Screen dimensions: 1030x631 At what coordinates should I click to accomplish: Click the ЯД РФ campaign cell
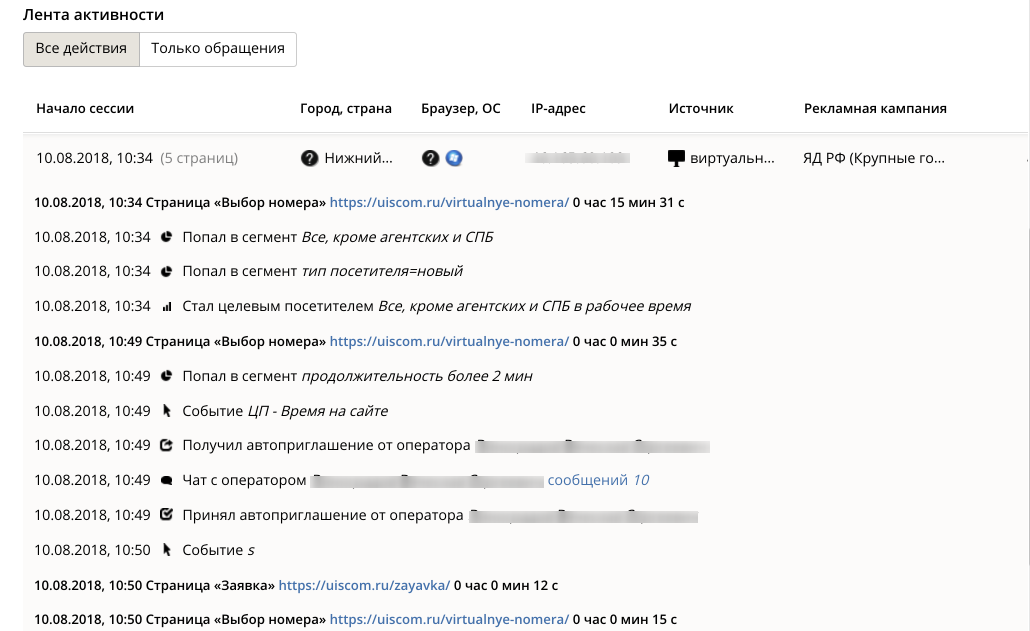pyautogui.click(x=874, y=158)
